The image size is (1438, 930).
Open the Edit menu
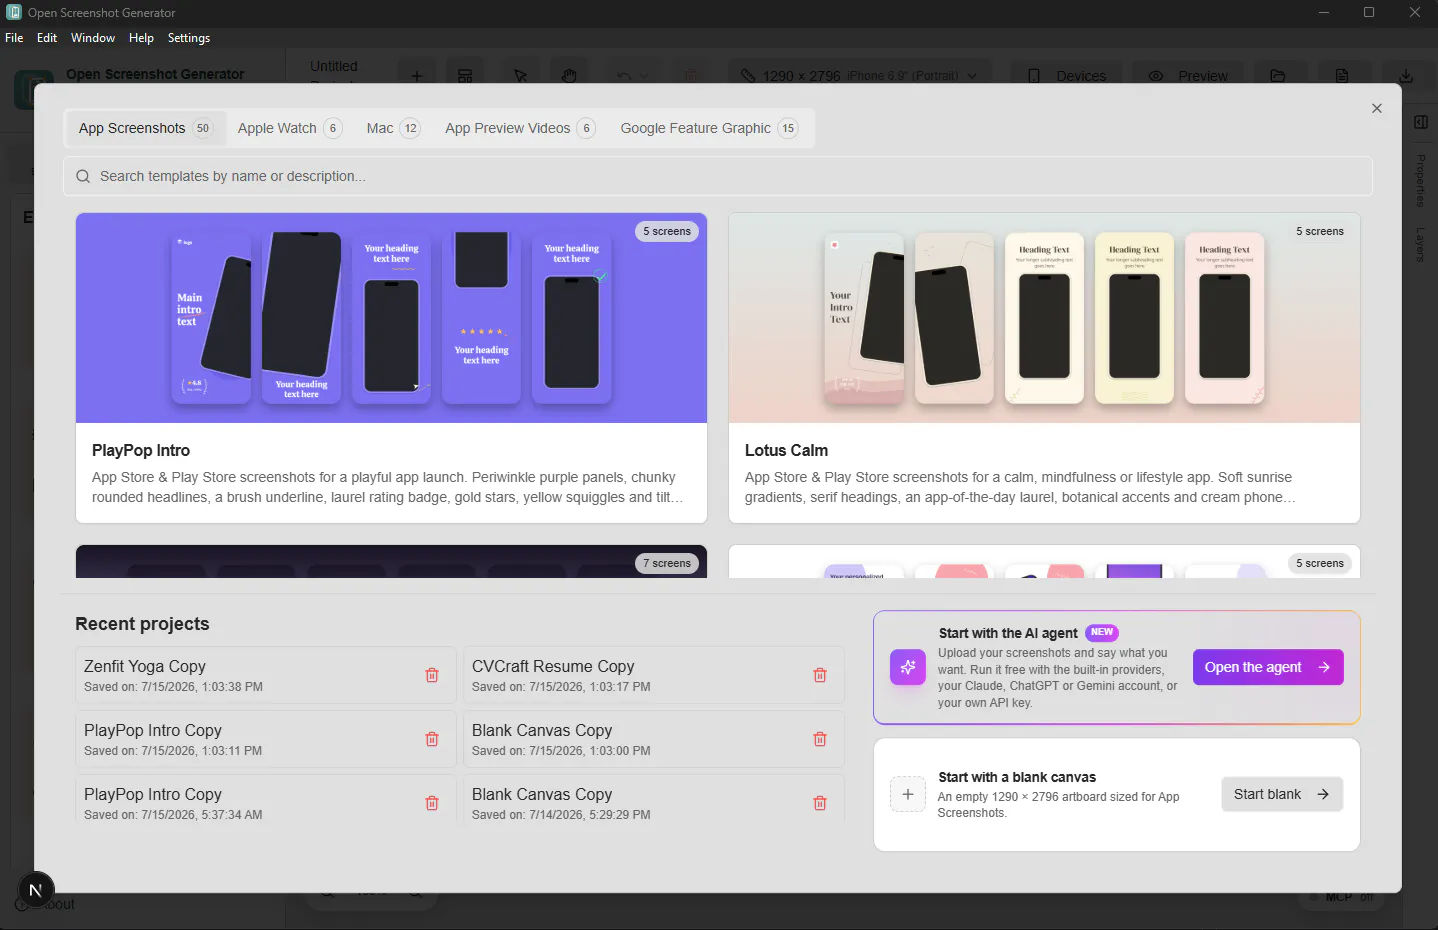[x=47, y=38]
